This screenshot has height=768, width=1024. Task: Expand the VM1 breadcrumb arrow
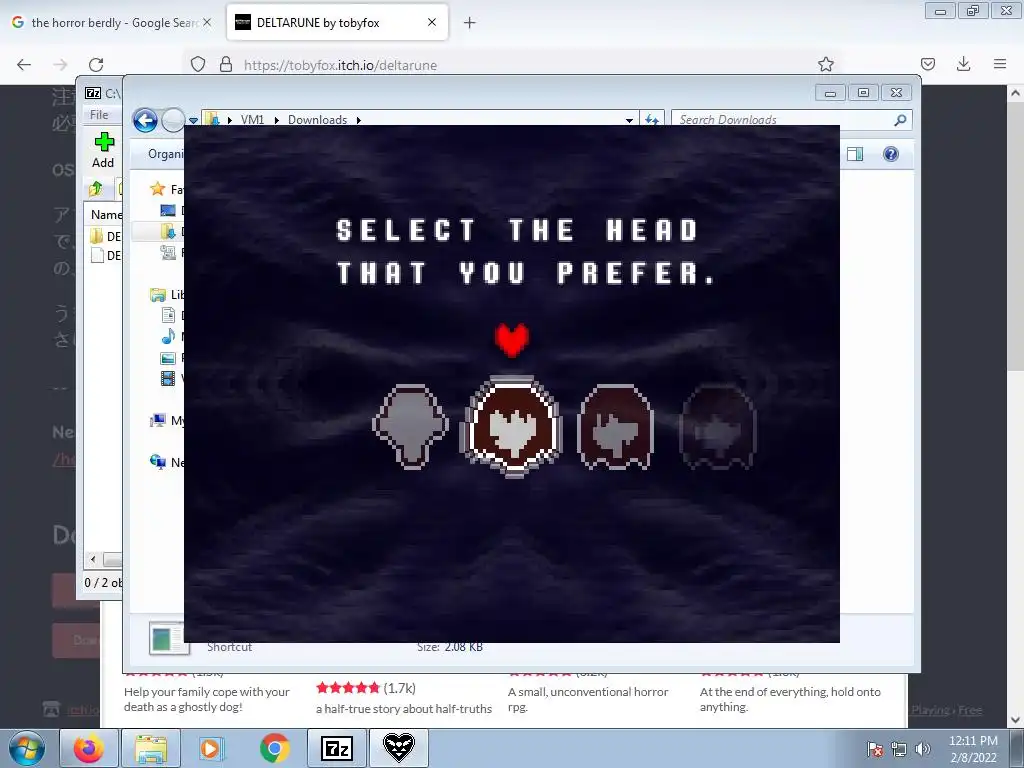coord(277,120)
